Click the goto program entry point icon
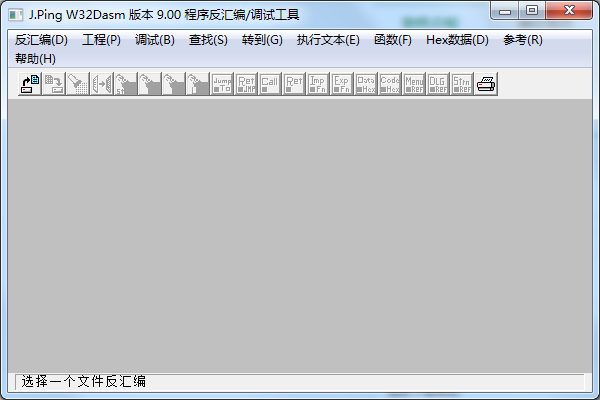The image size is (600, 400). pos(150,83)
